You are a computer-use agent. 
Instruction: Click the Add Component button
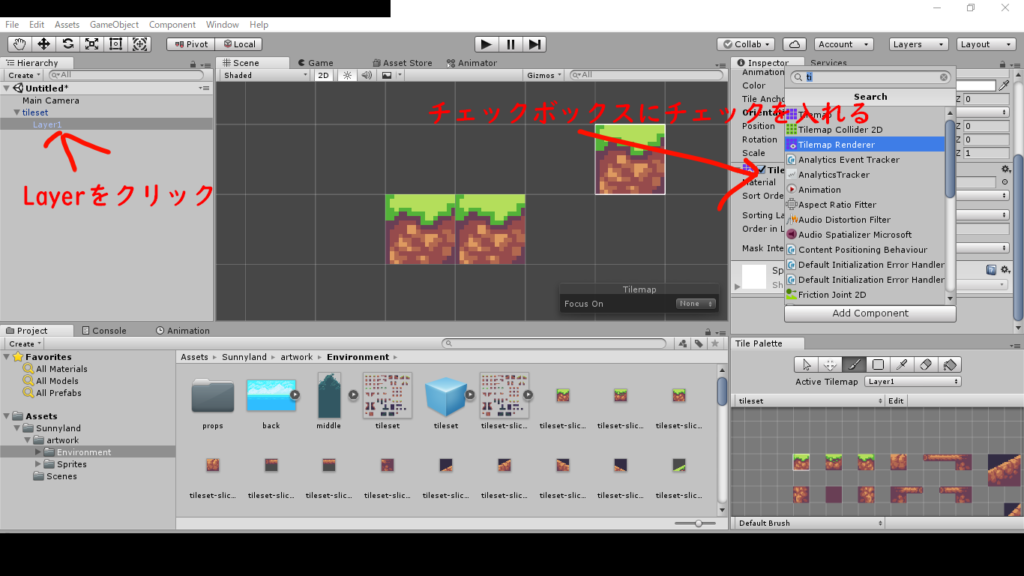870,313
